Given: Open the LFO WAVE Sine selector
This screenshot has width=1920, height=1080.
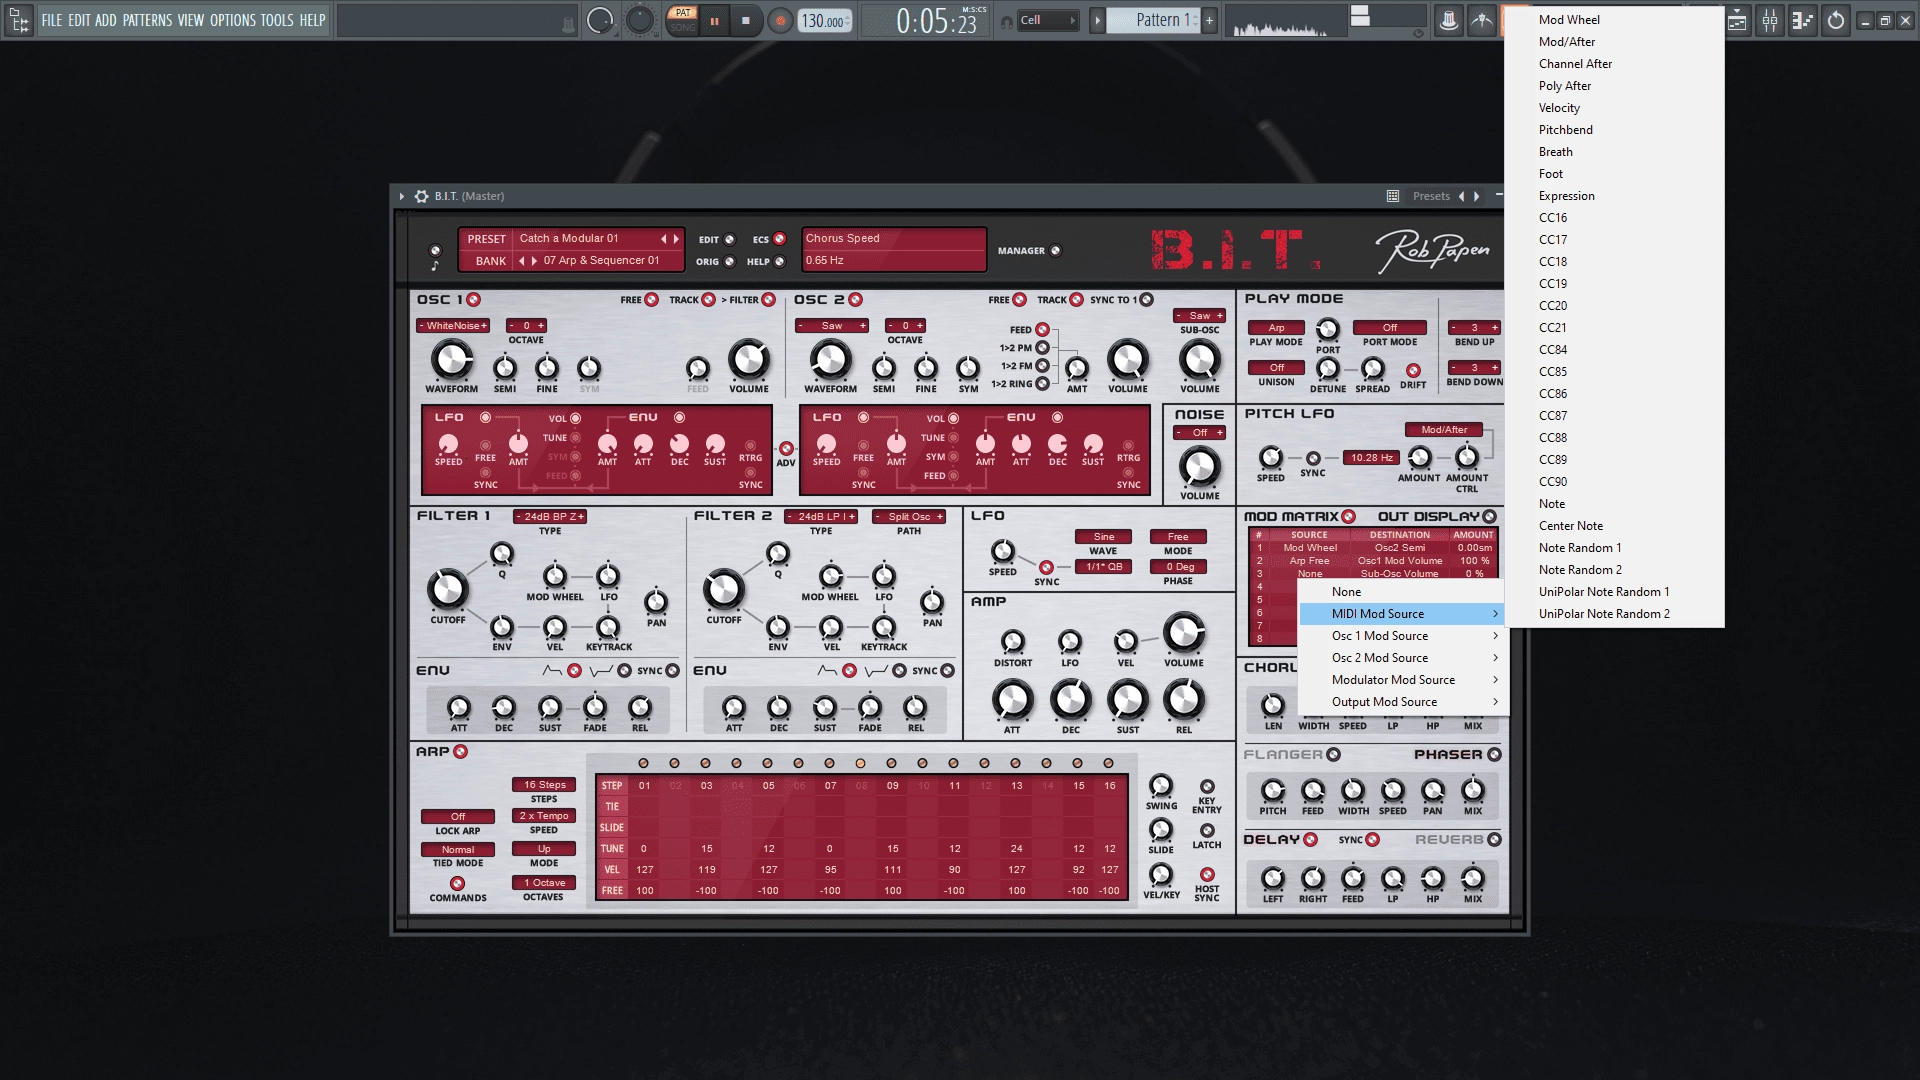Looking at the screenshot, I should click(x=1104, y=537).
